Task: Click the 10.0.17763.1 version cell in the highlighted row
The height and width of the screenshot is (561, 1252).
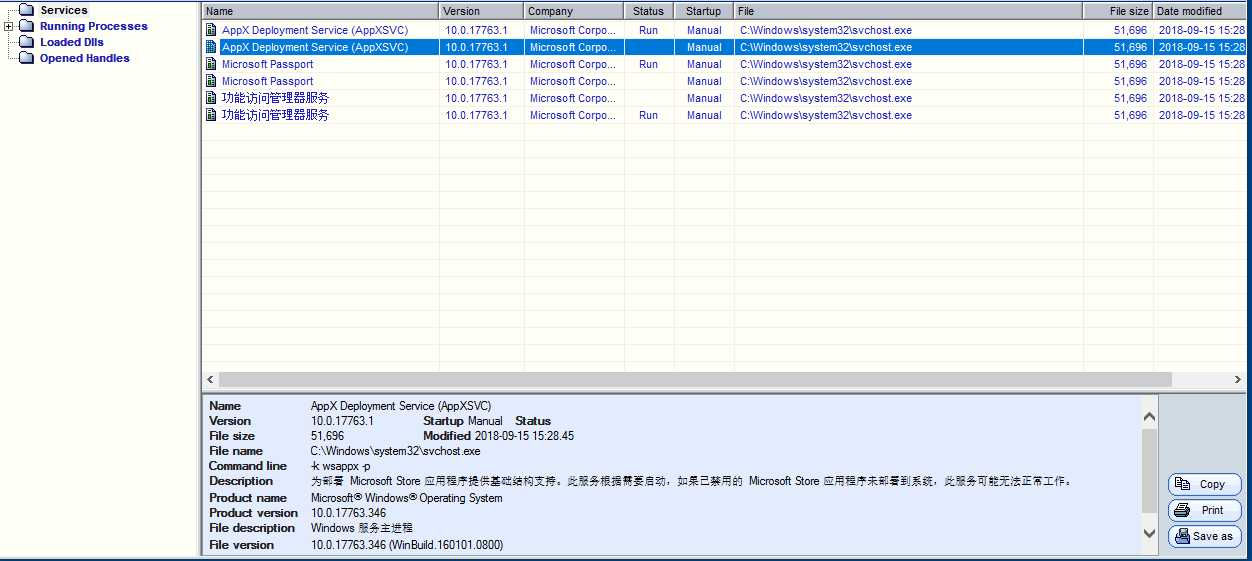Action: tap(476, 47)
